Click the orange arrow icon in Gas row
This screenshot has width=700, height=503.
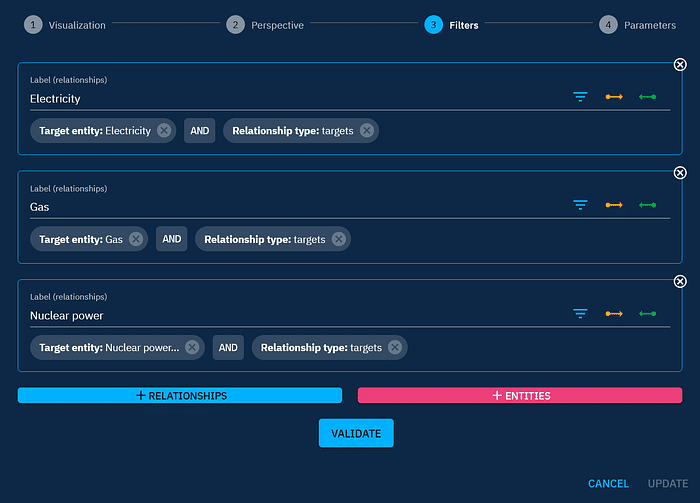tap(614, 205)
